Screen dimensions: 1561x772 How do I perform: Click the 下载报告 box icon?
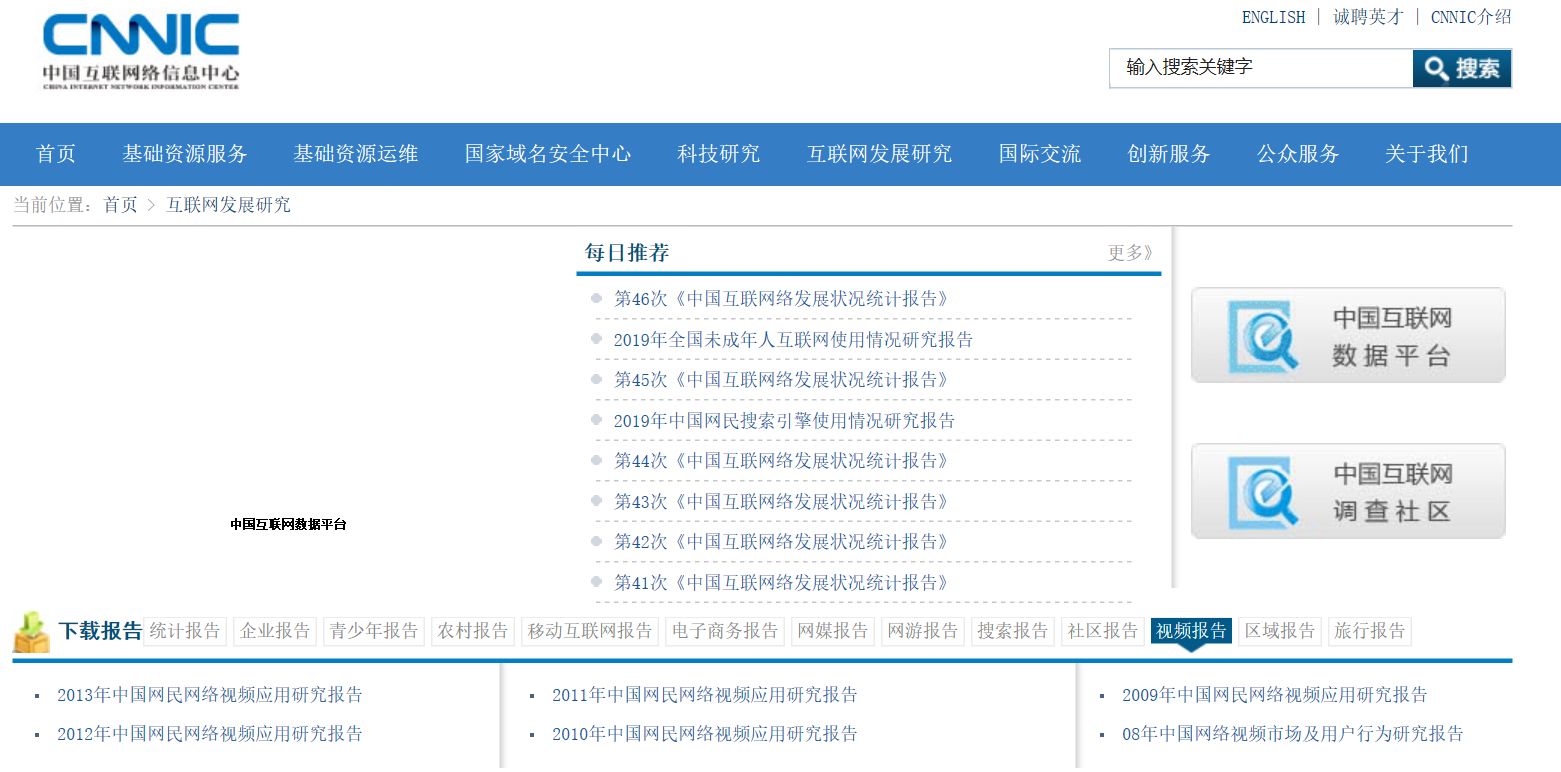point(31,632)
